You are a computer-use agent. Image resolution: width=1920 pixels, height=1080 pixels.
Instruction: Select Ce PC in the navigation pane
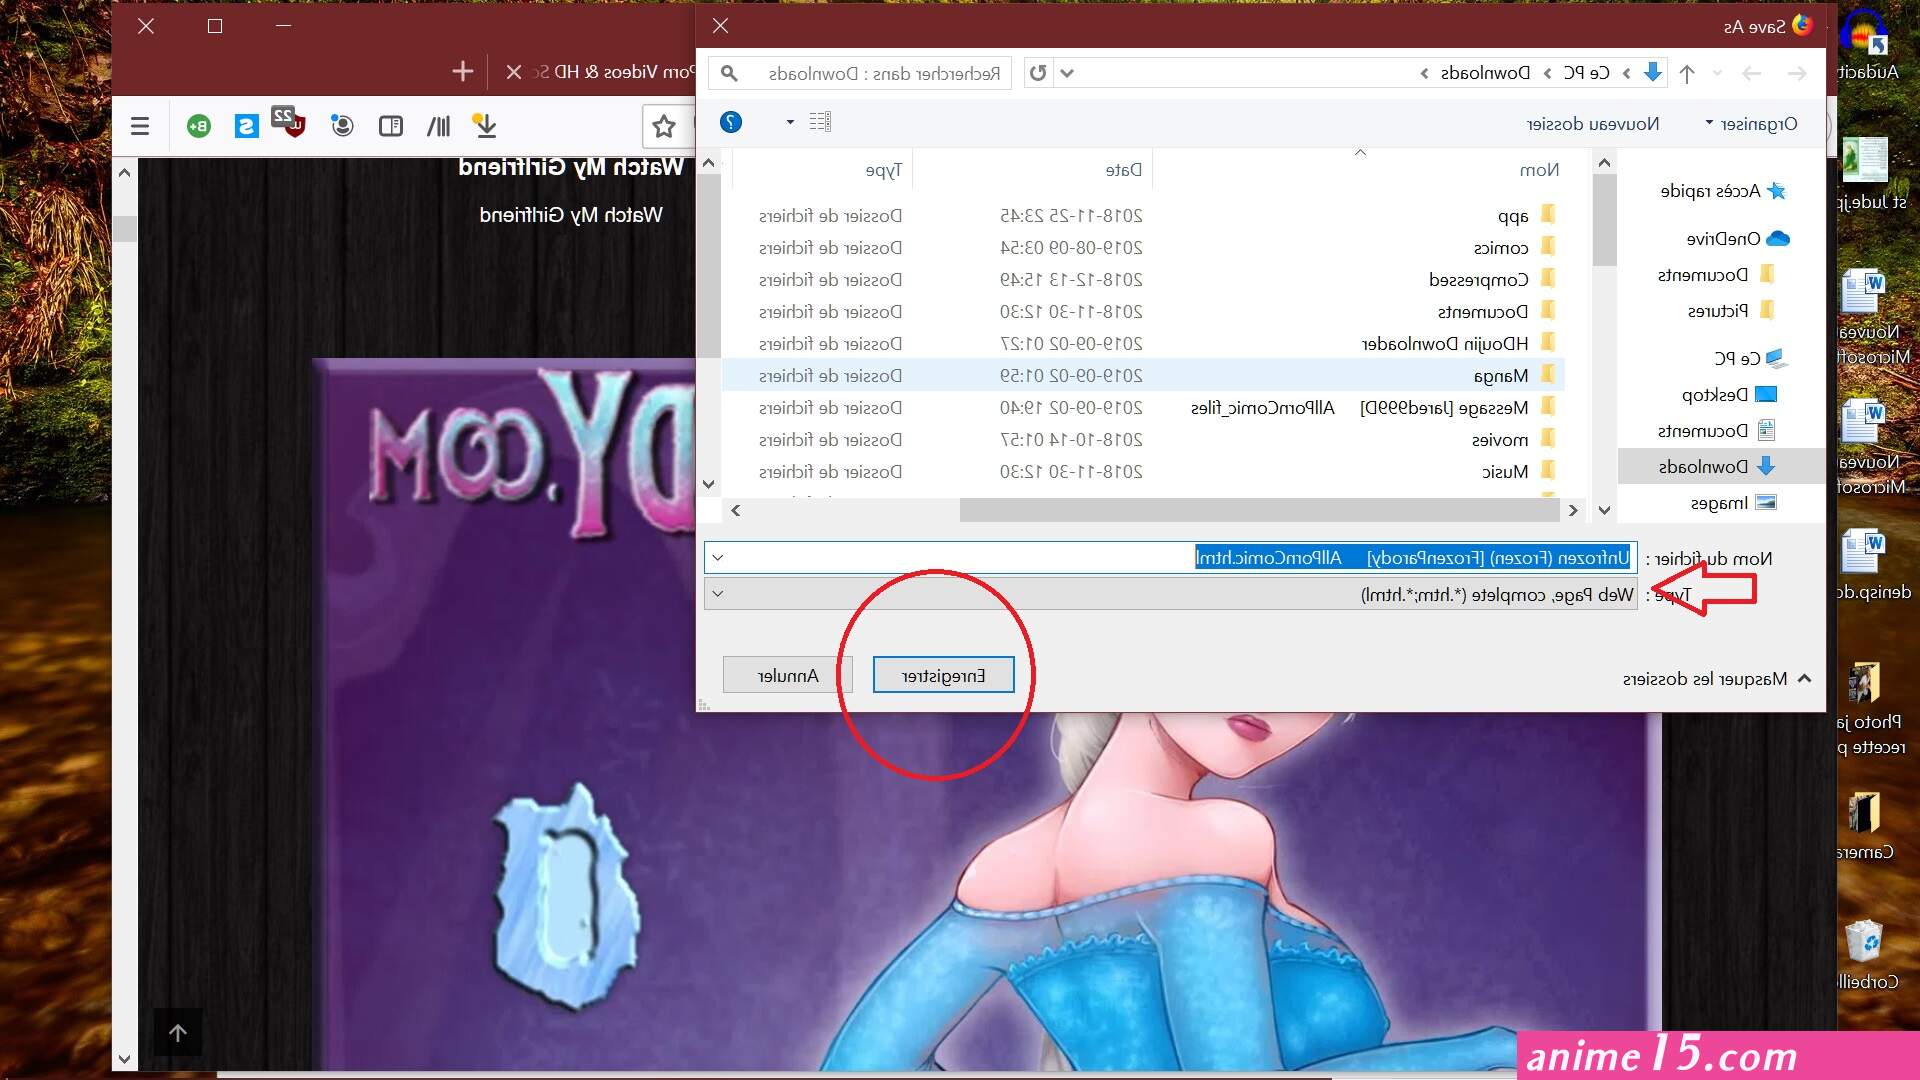point(1750,358)
